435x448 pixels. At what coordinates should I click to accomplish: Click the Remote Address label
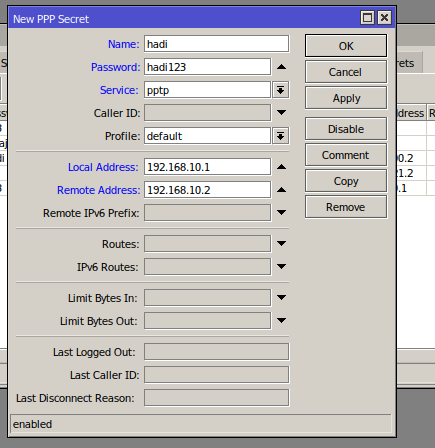coord(99,190)
